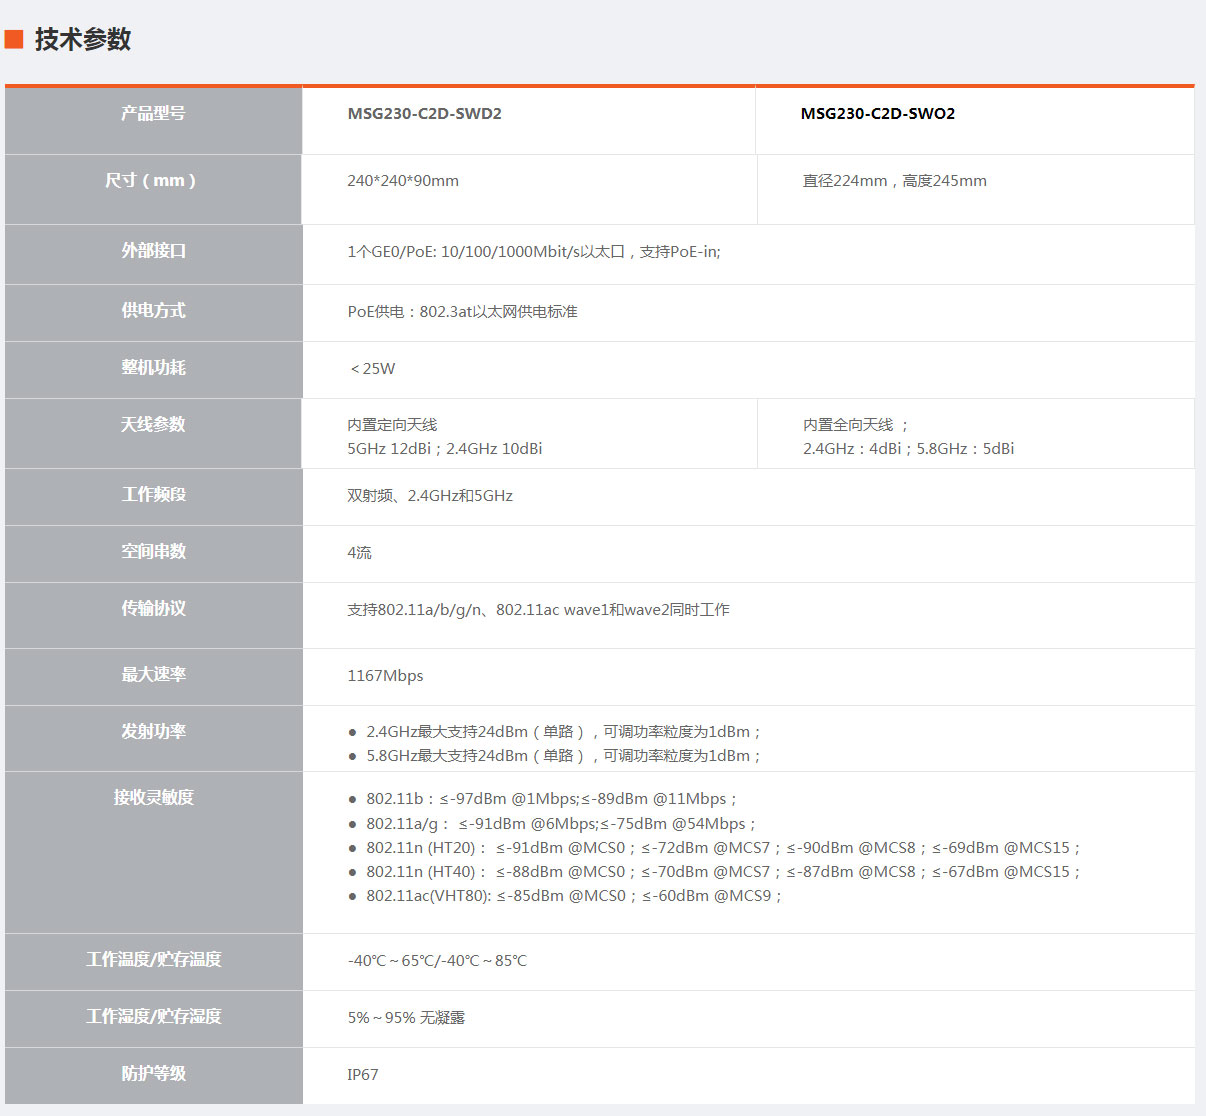This screenshot has height=1116, width=1206.
Task: Click the 技术参数 section heading
Action: tap(83, 39)
